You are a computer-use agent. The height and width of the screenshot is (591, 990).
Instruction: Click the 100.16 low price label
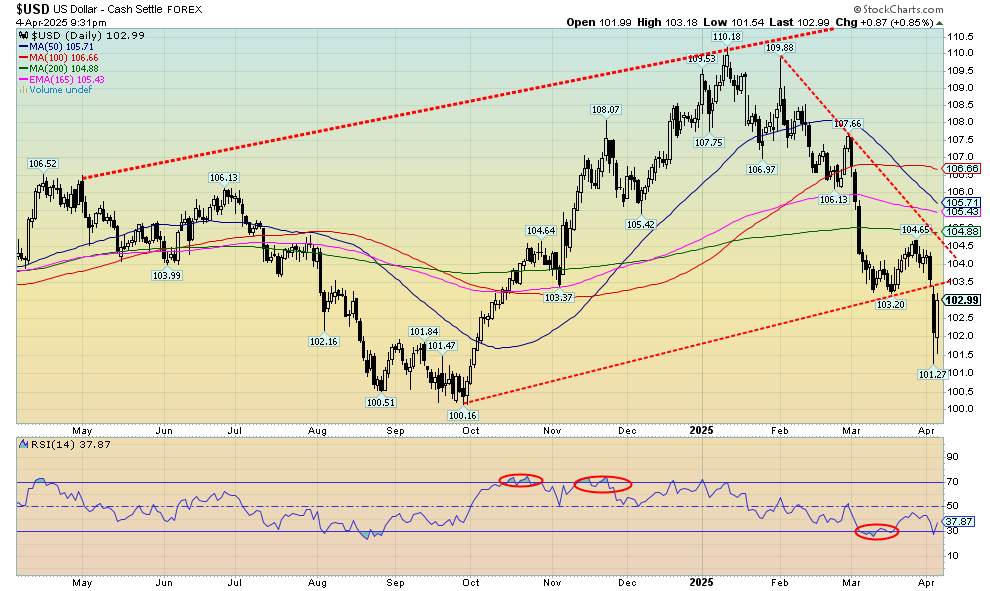(462, 414)
